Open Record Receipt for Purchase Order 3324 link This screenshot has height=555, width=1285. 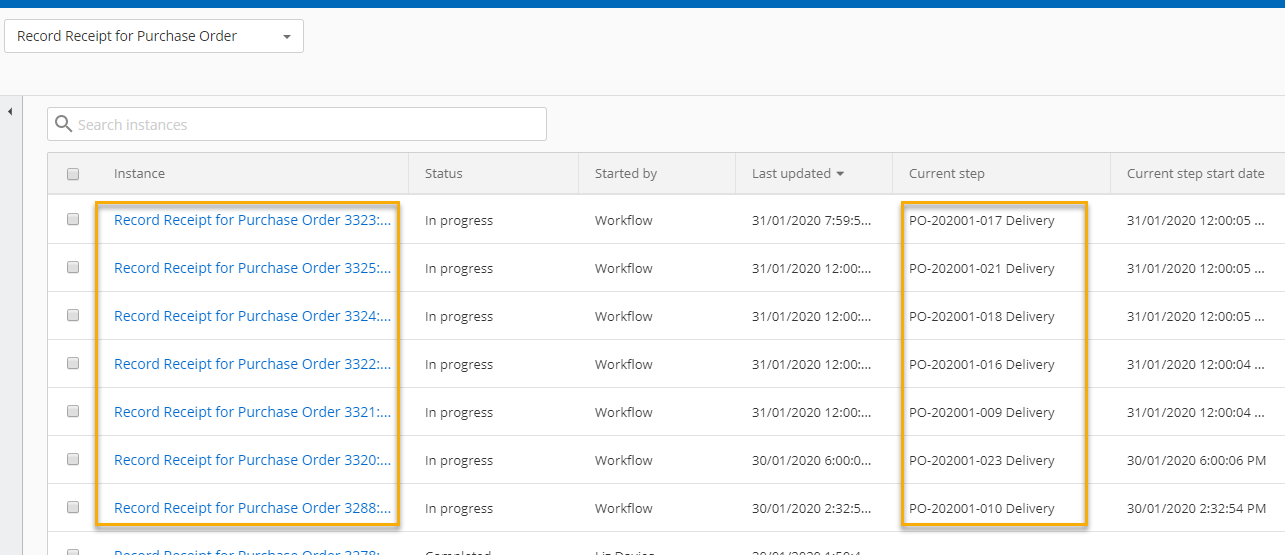pos(252,316)
